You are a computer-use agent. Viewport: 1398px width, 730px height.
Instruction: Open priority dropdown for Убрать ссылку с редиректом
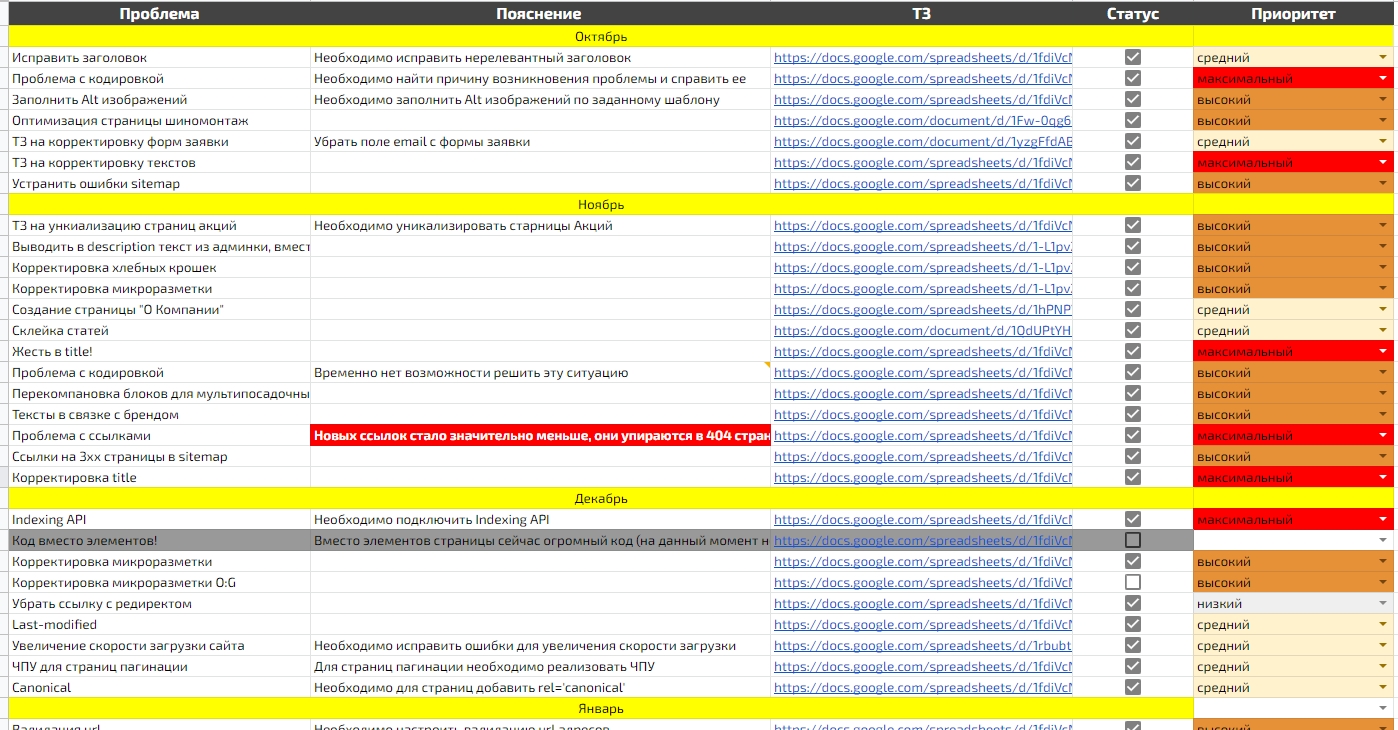pos(1383,604)
